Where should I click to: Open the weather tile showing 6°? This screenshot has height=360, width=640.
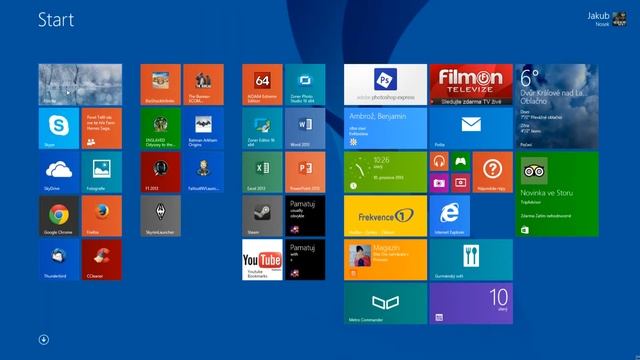point(557,106)
